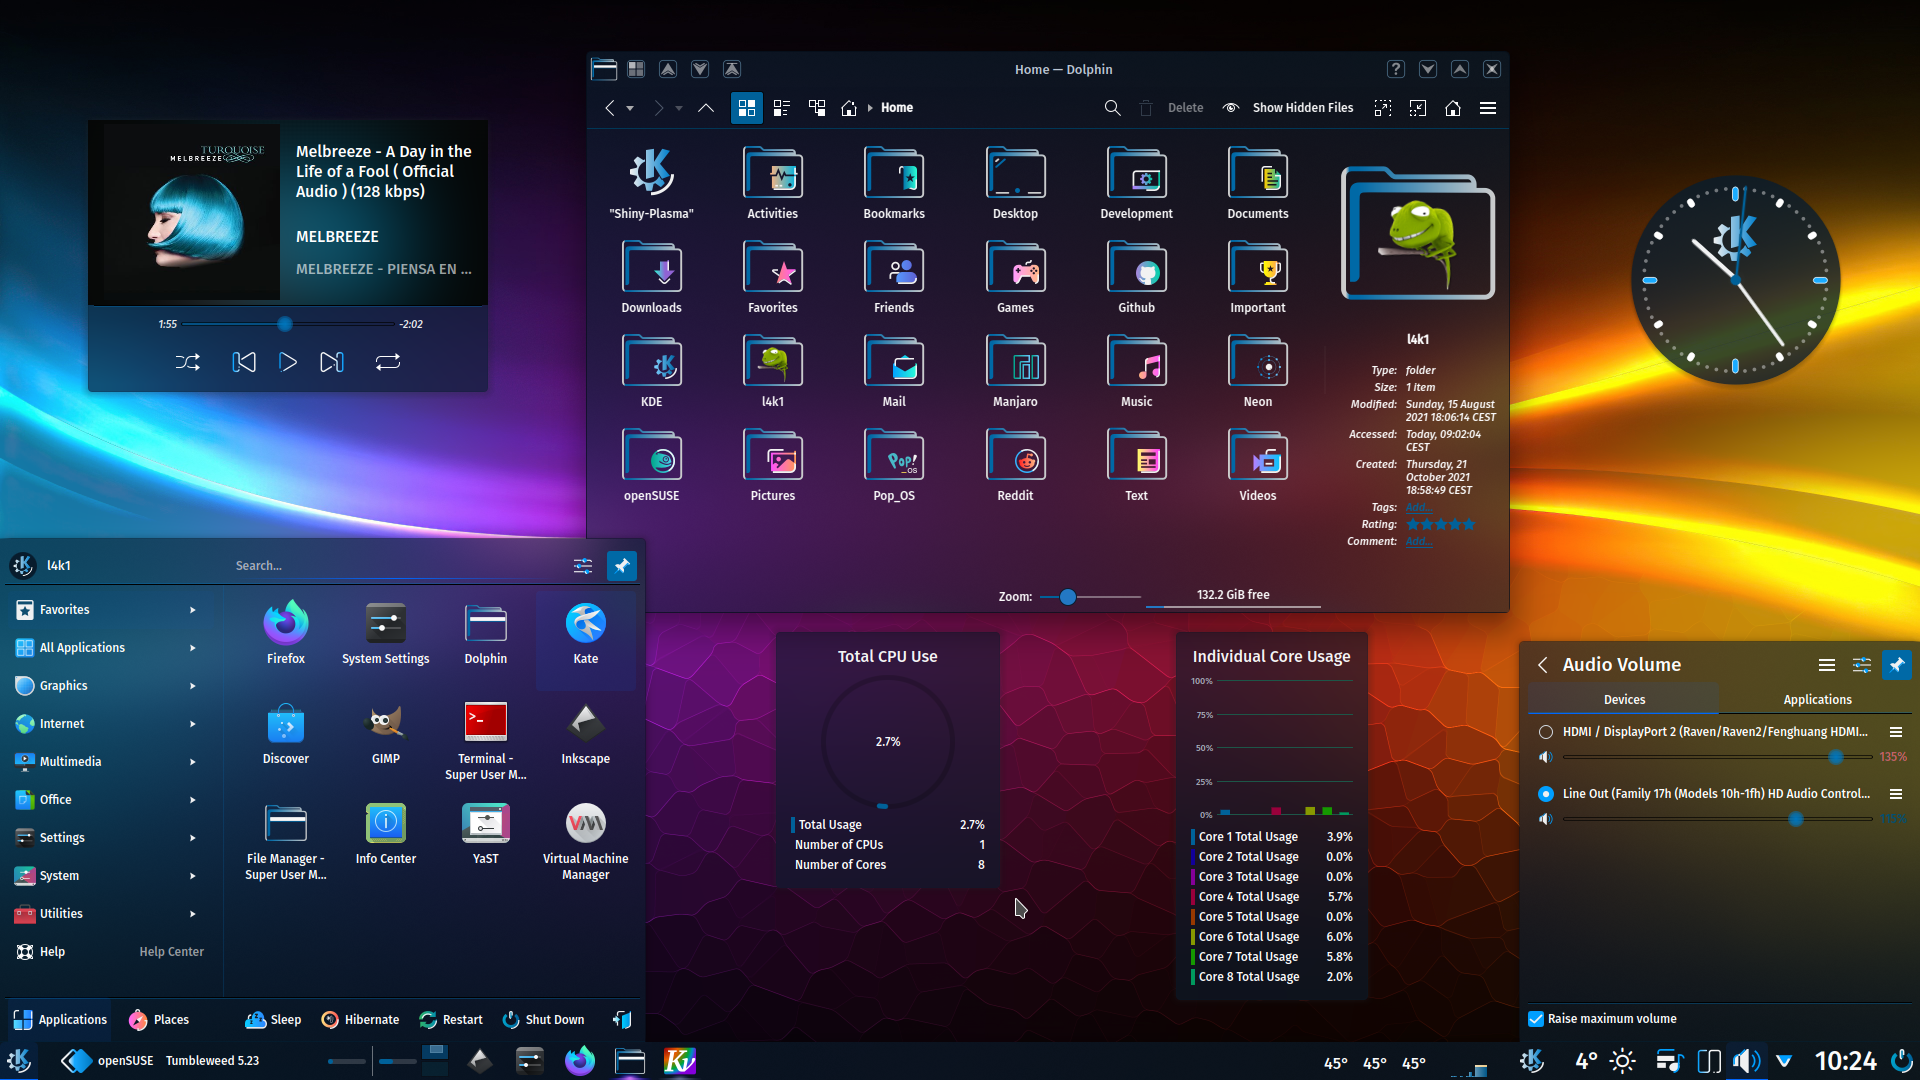The width and height of the screenshot is (1920, 1080).
Task: Set five-star rating in Dolphin info panel
Action: [x=1469, y=525]
